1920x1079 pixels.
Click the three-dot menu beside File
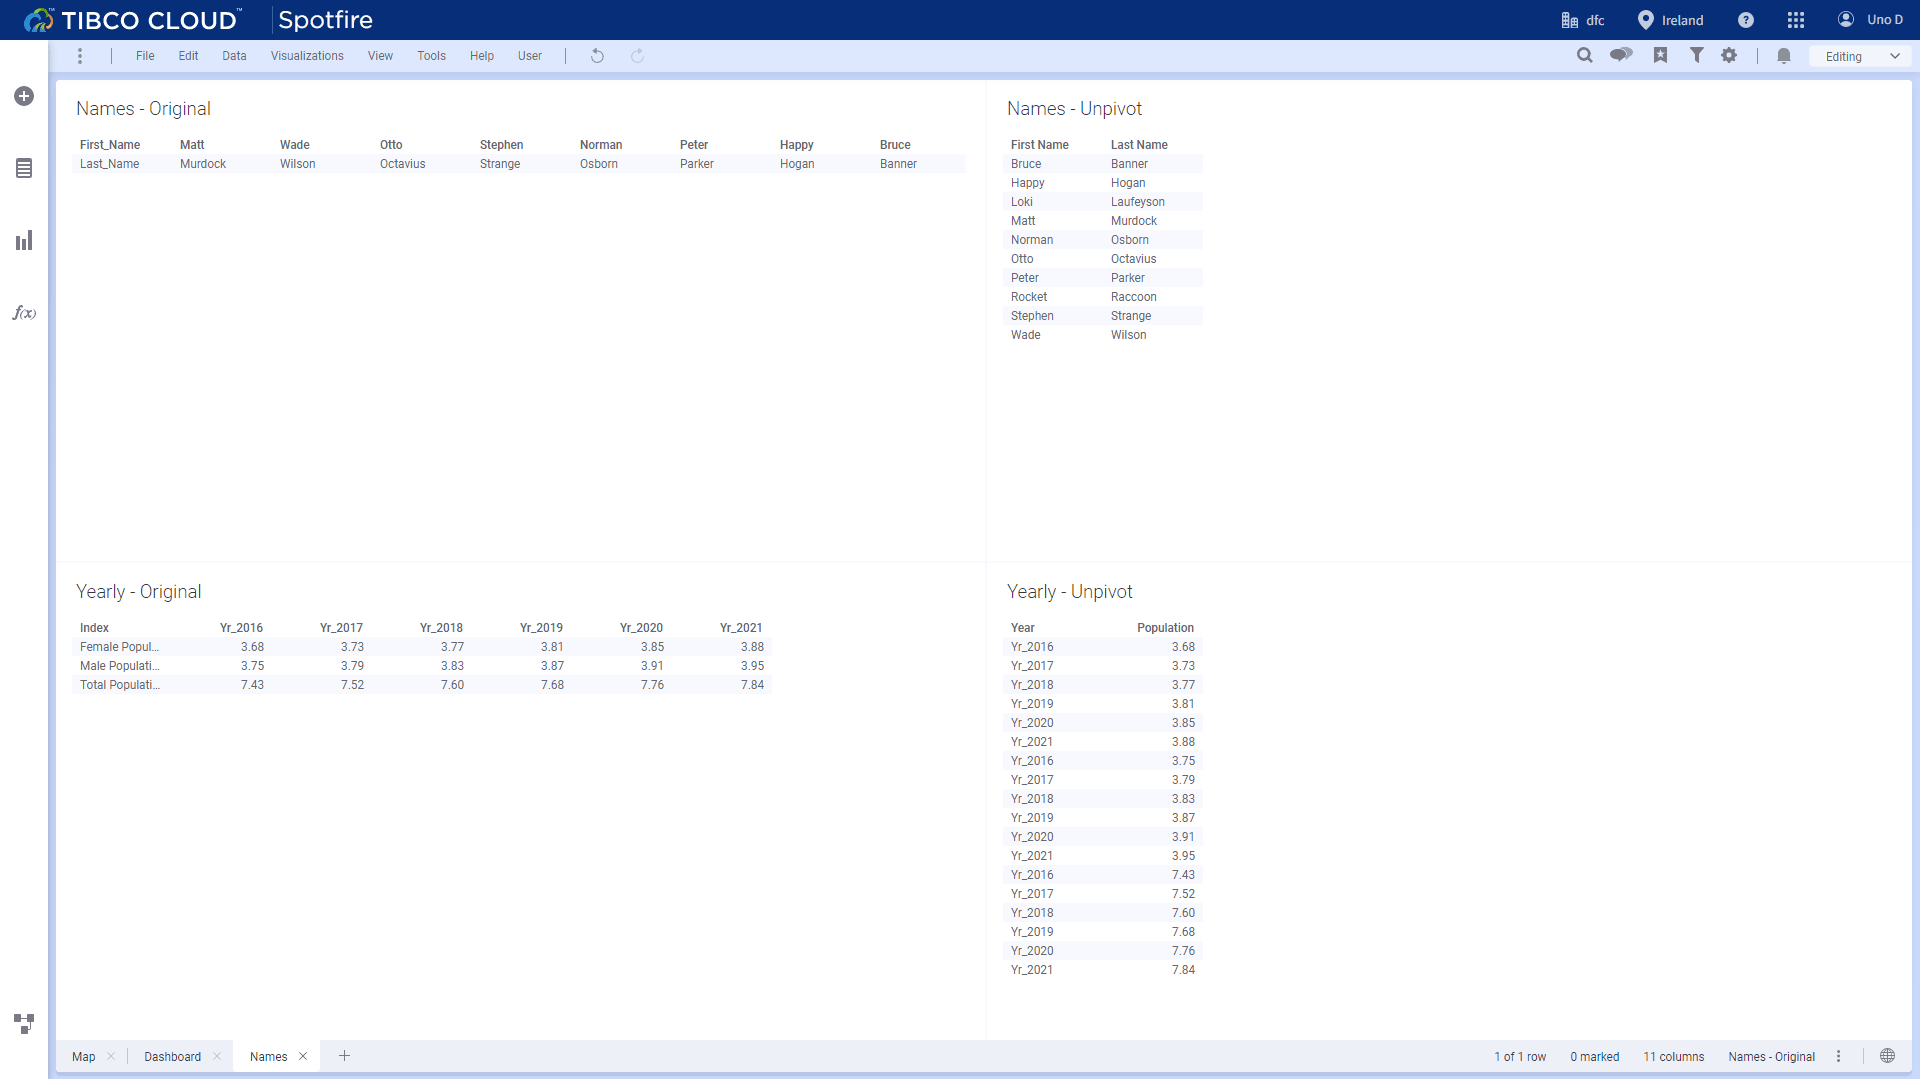click(x=80, y=56)
